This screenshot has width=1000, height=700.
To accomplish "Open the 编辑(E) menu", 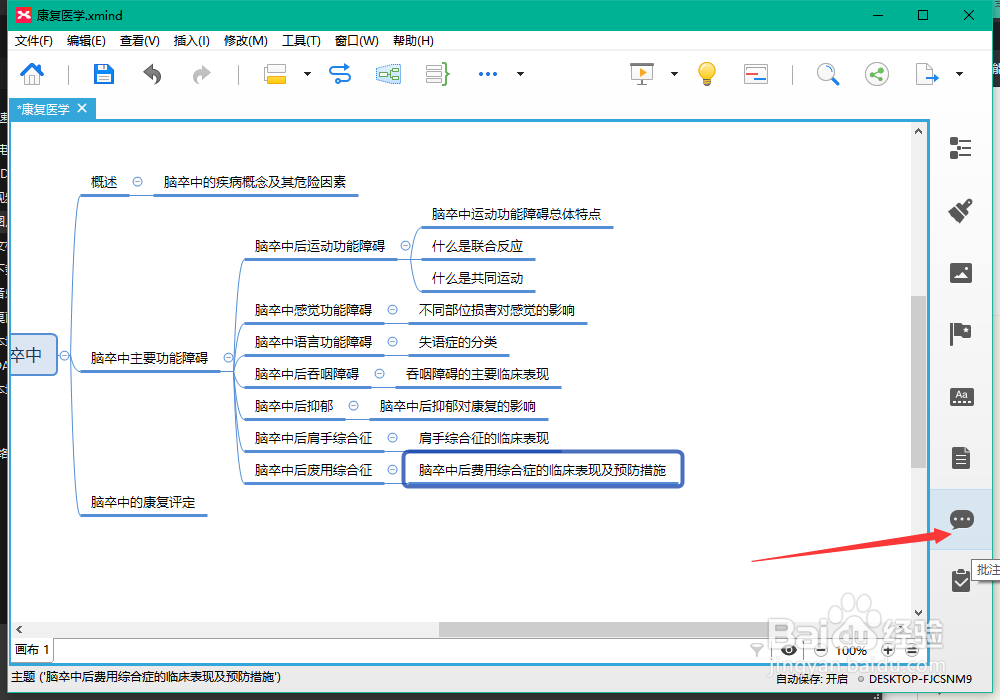I will tap(86, 41).
